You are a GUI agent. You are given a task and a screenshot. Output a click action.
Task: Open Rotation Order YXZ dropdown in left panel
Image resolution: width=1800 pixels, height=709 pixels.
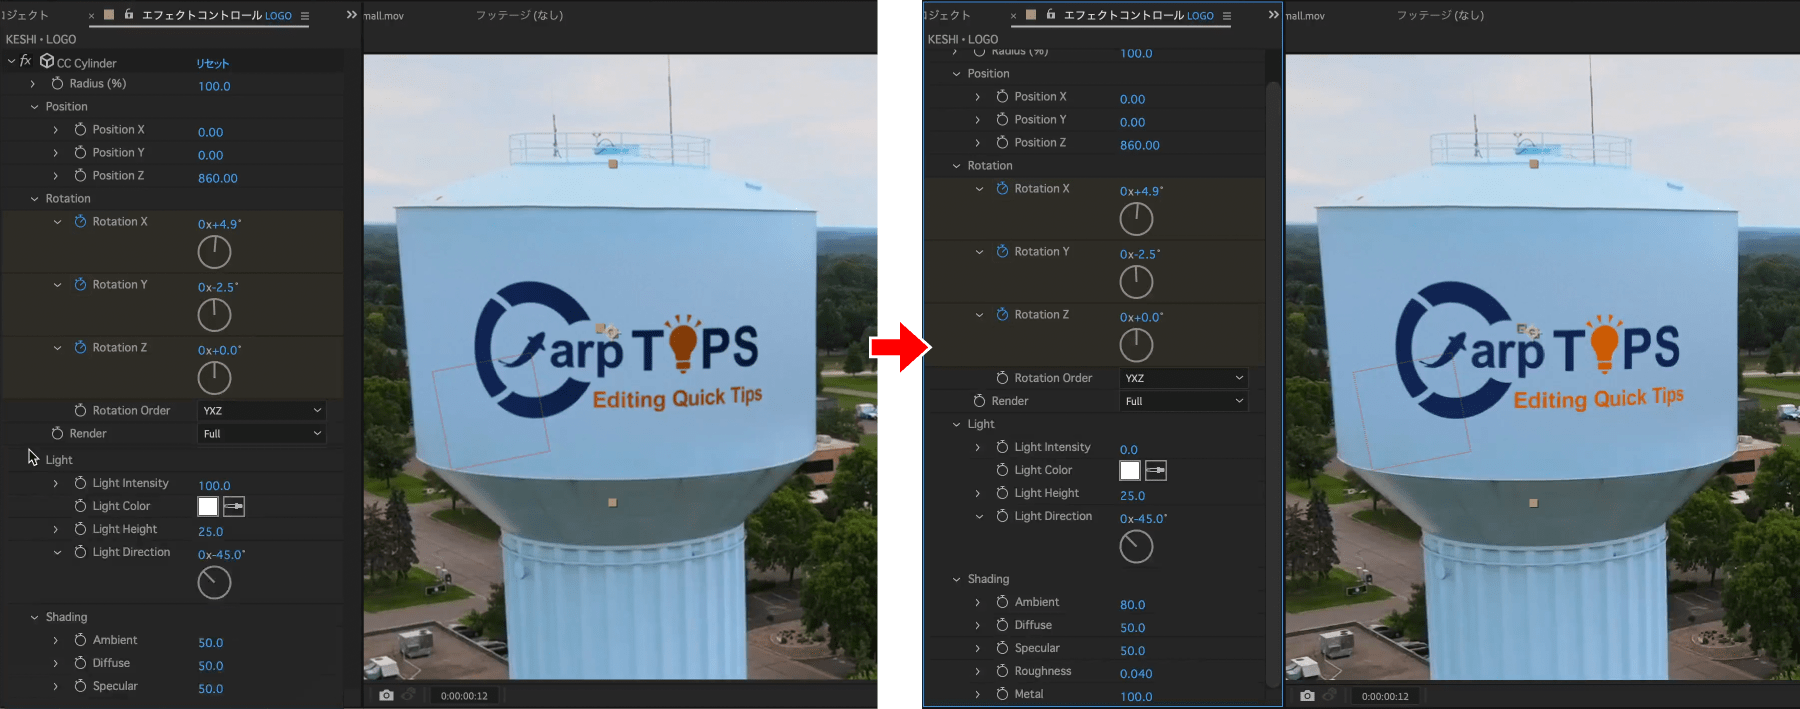tap(262, 411)
